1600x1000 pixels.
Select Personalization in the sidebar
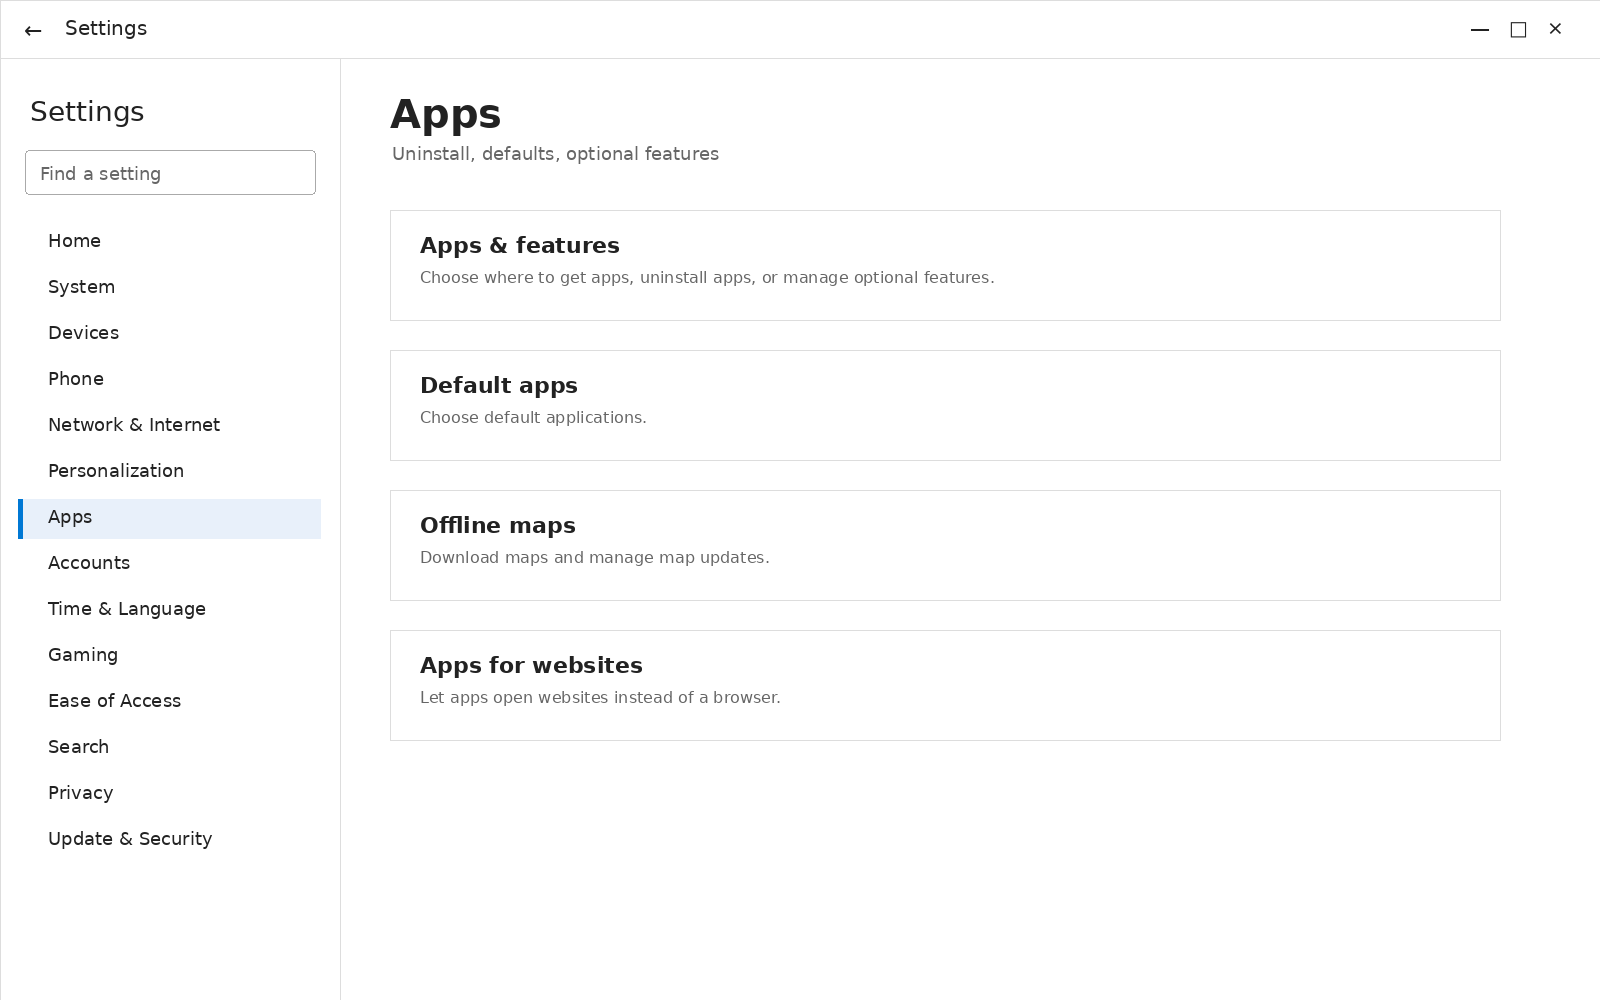click(x=169, y=471)
